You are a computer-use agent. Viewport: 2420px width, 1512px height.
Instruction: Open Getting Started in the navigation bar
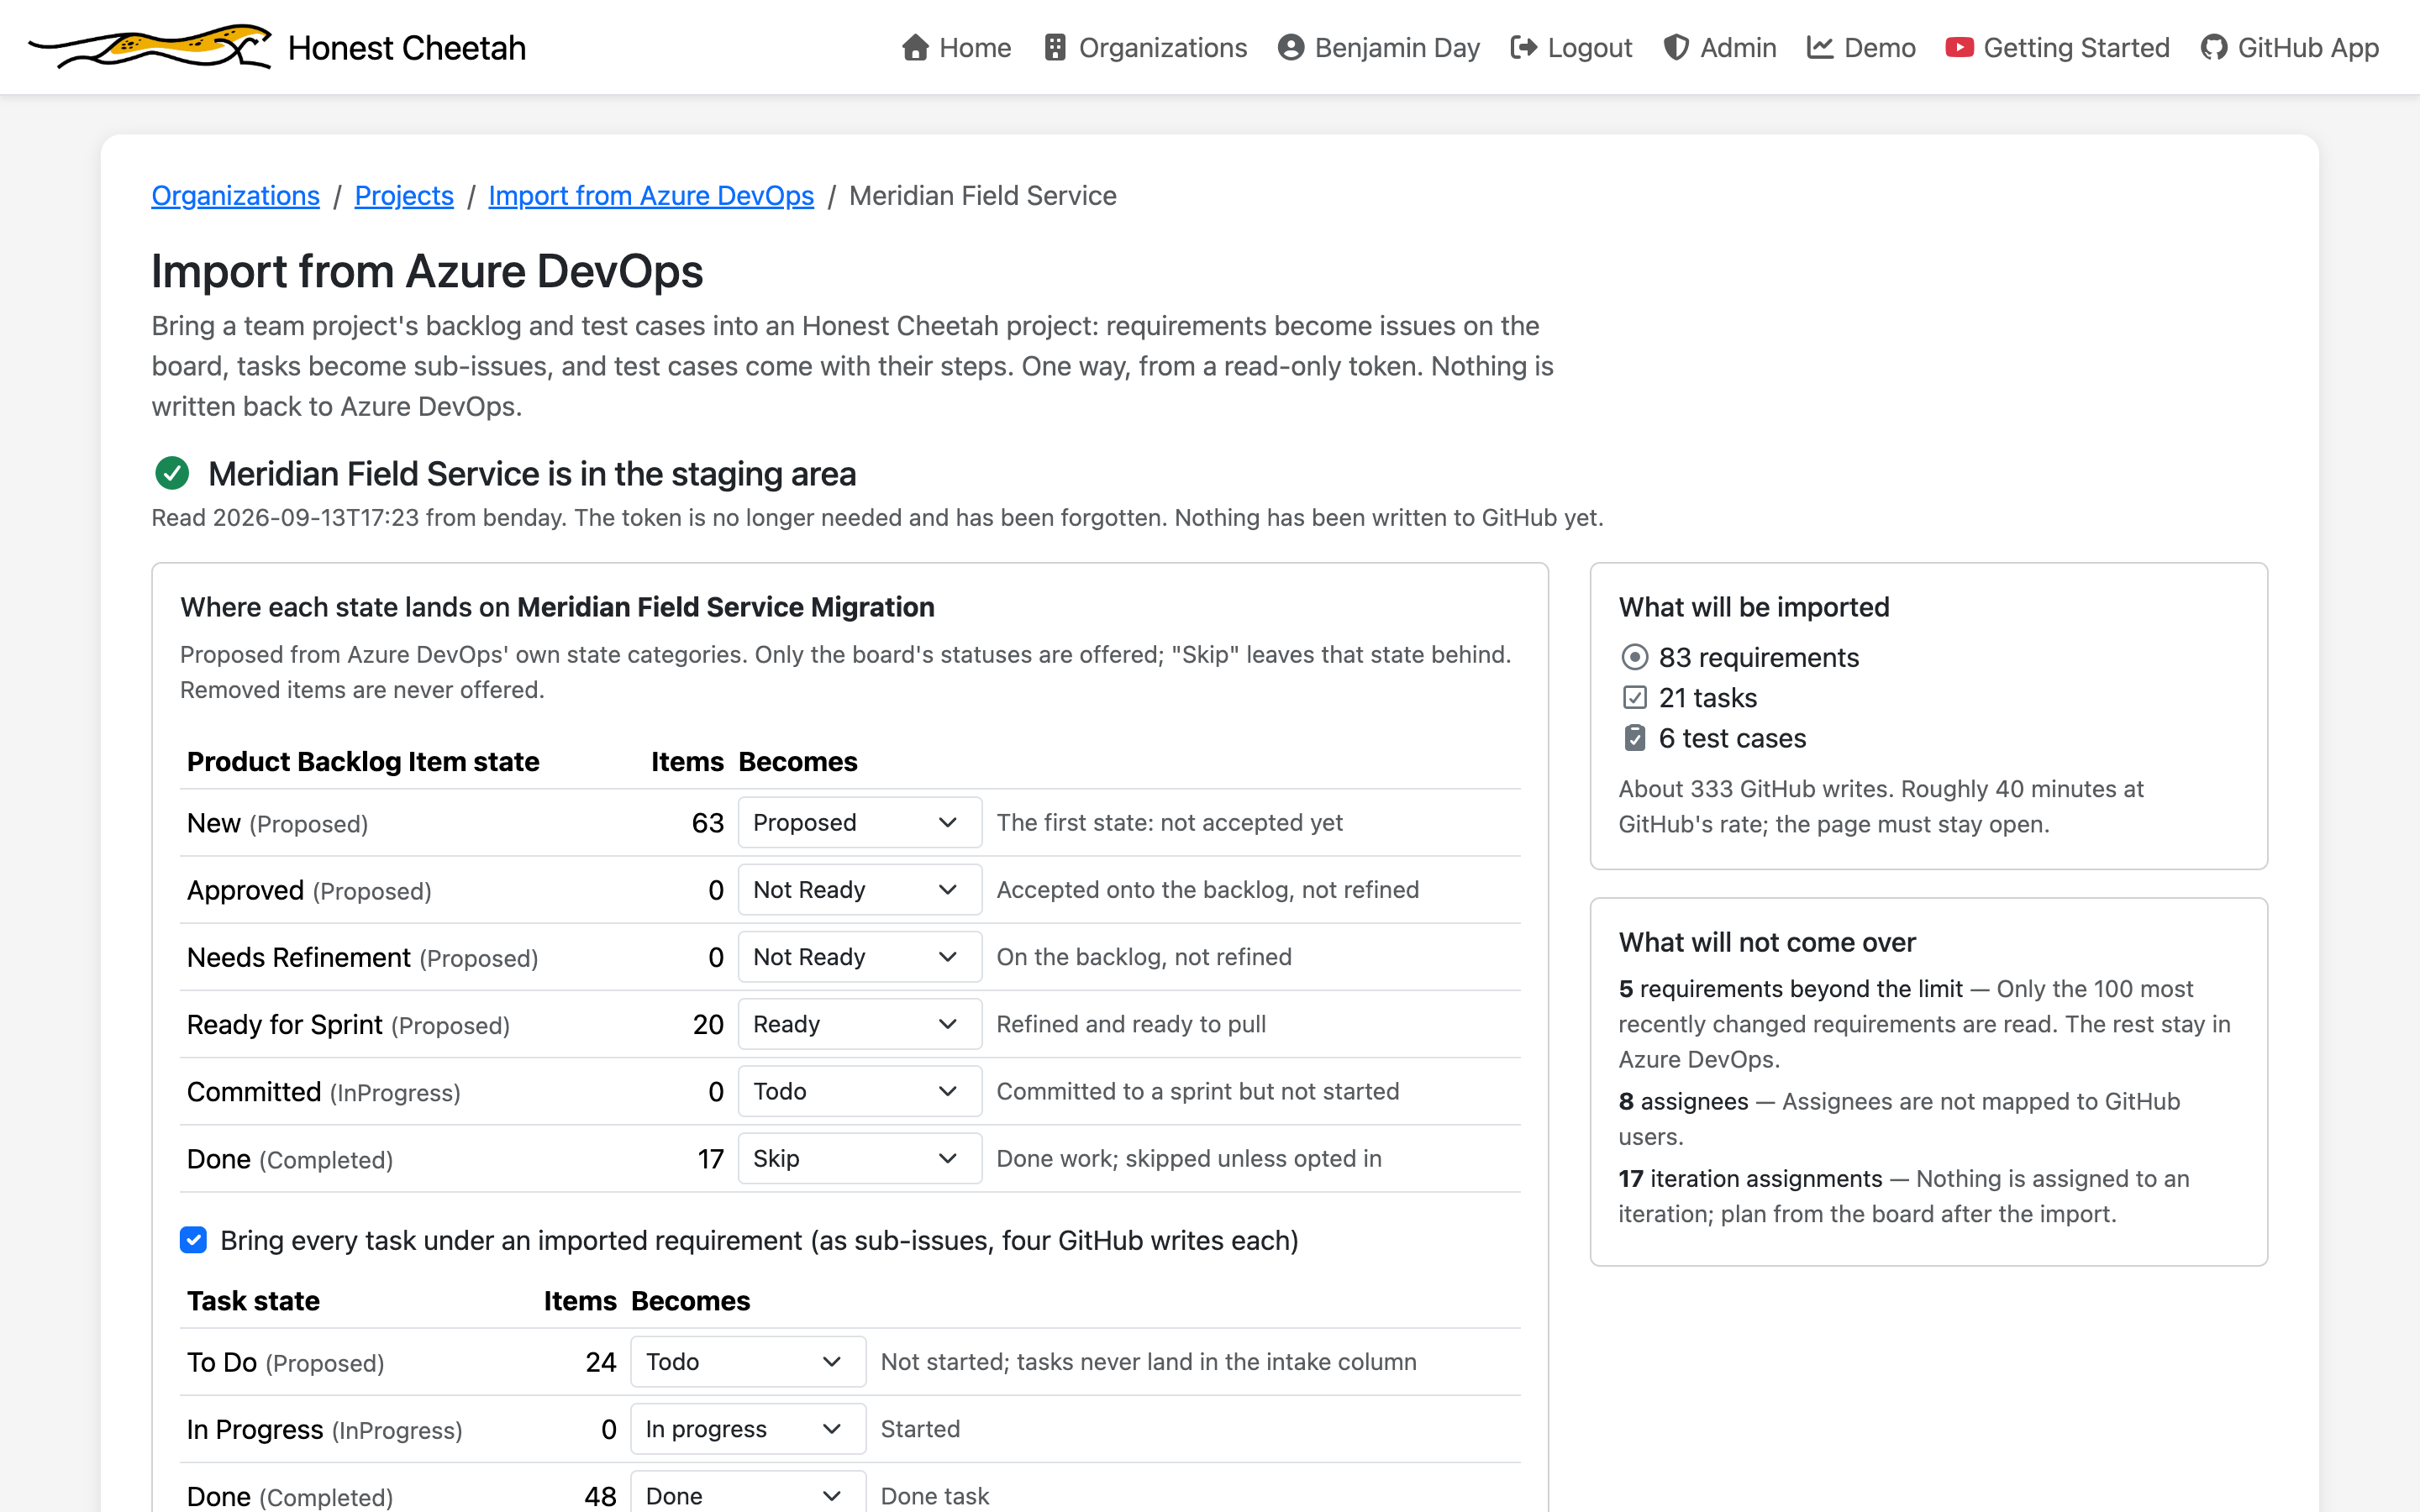(x=2058, y=48)
